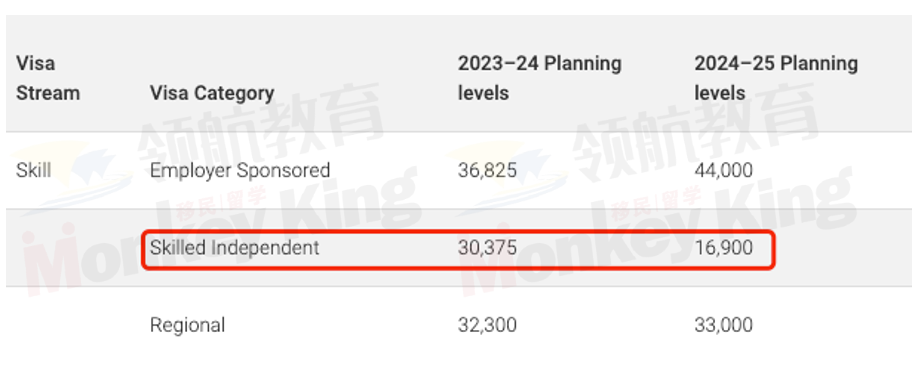The width and height of the screenshot is (916, 368).
Task: Click the Skill stream cell
Action: (x=33, y=171)
